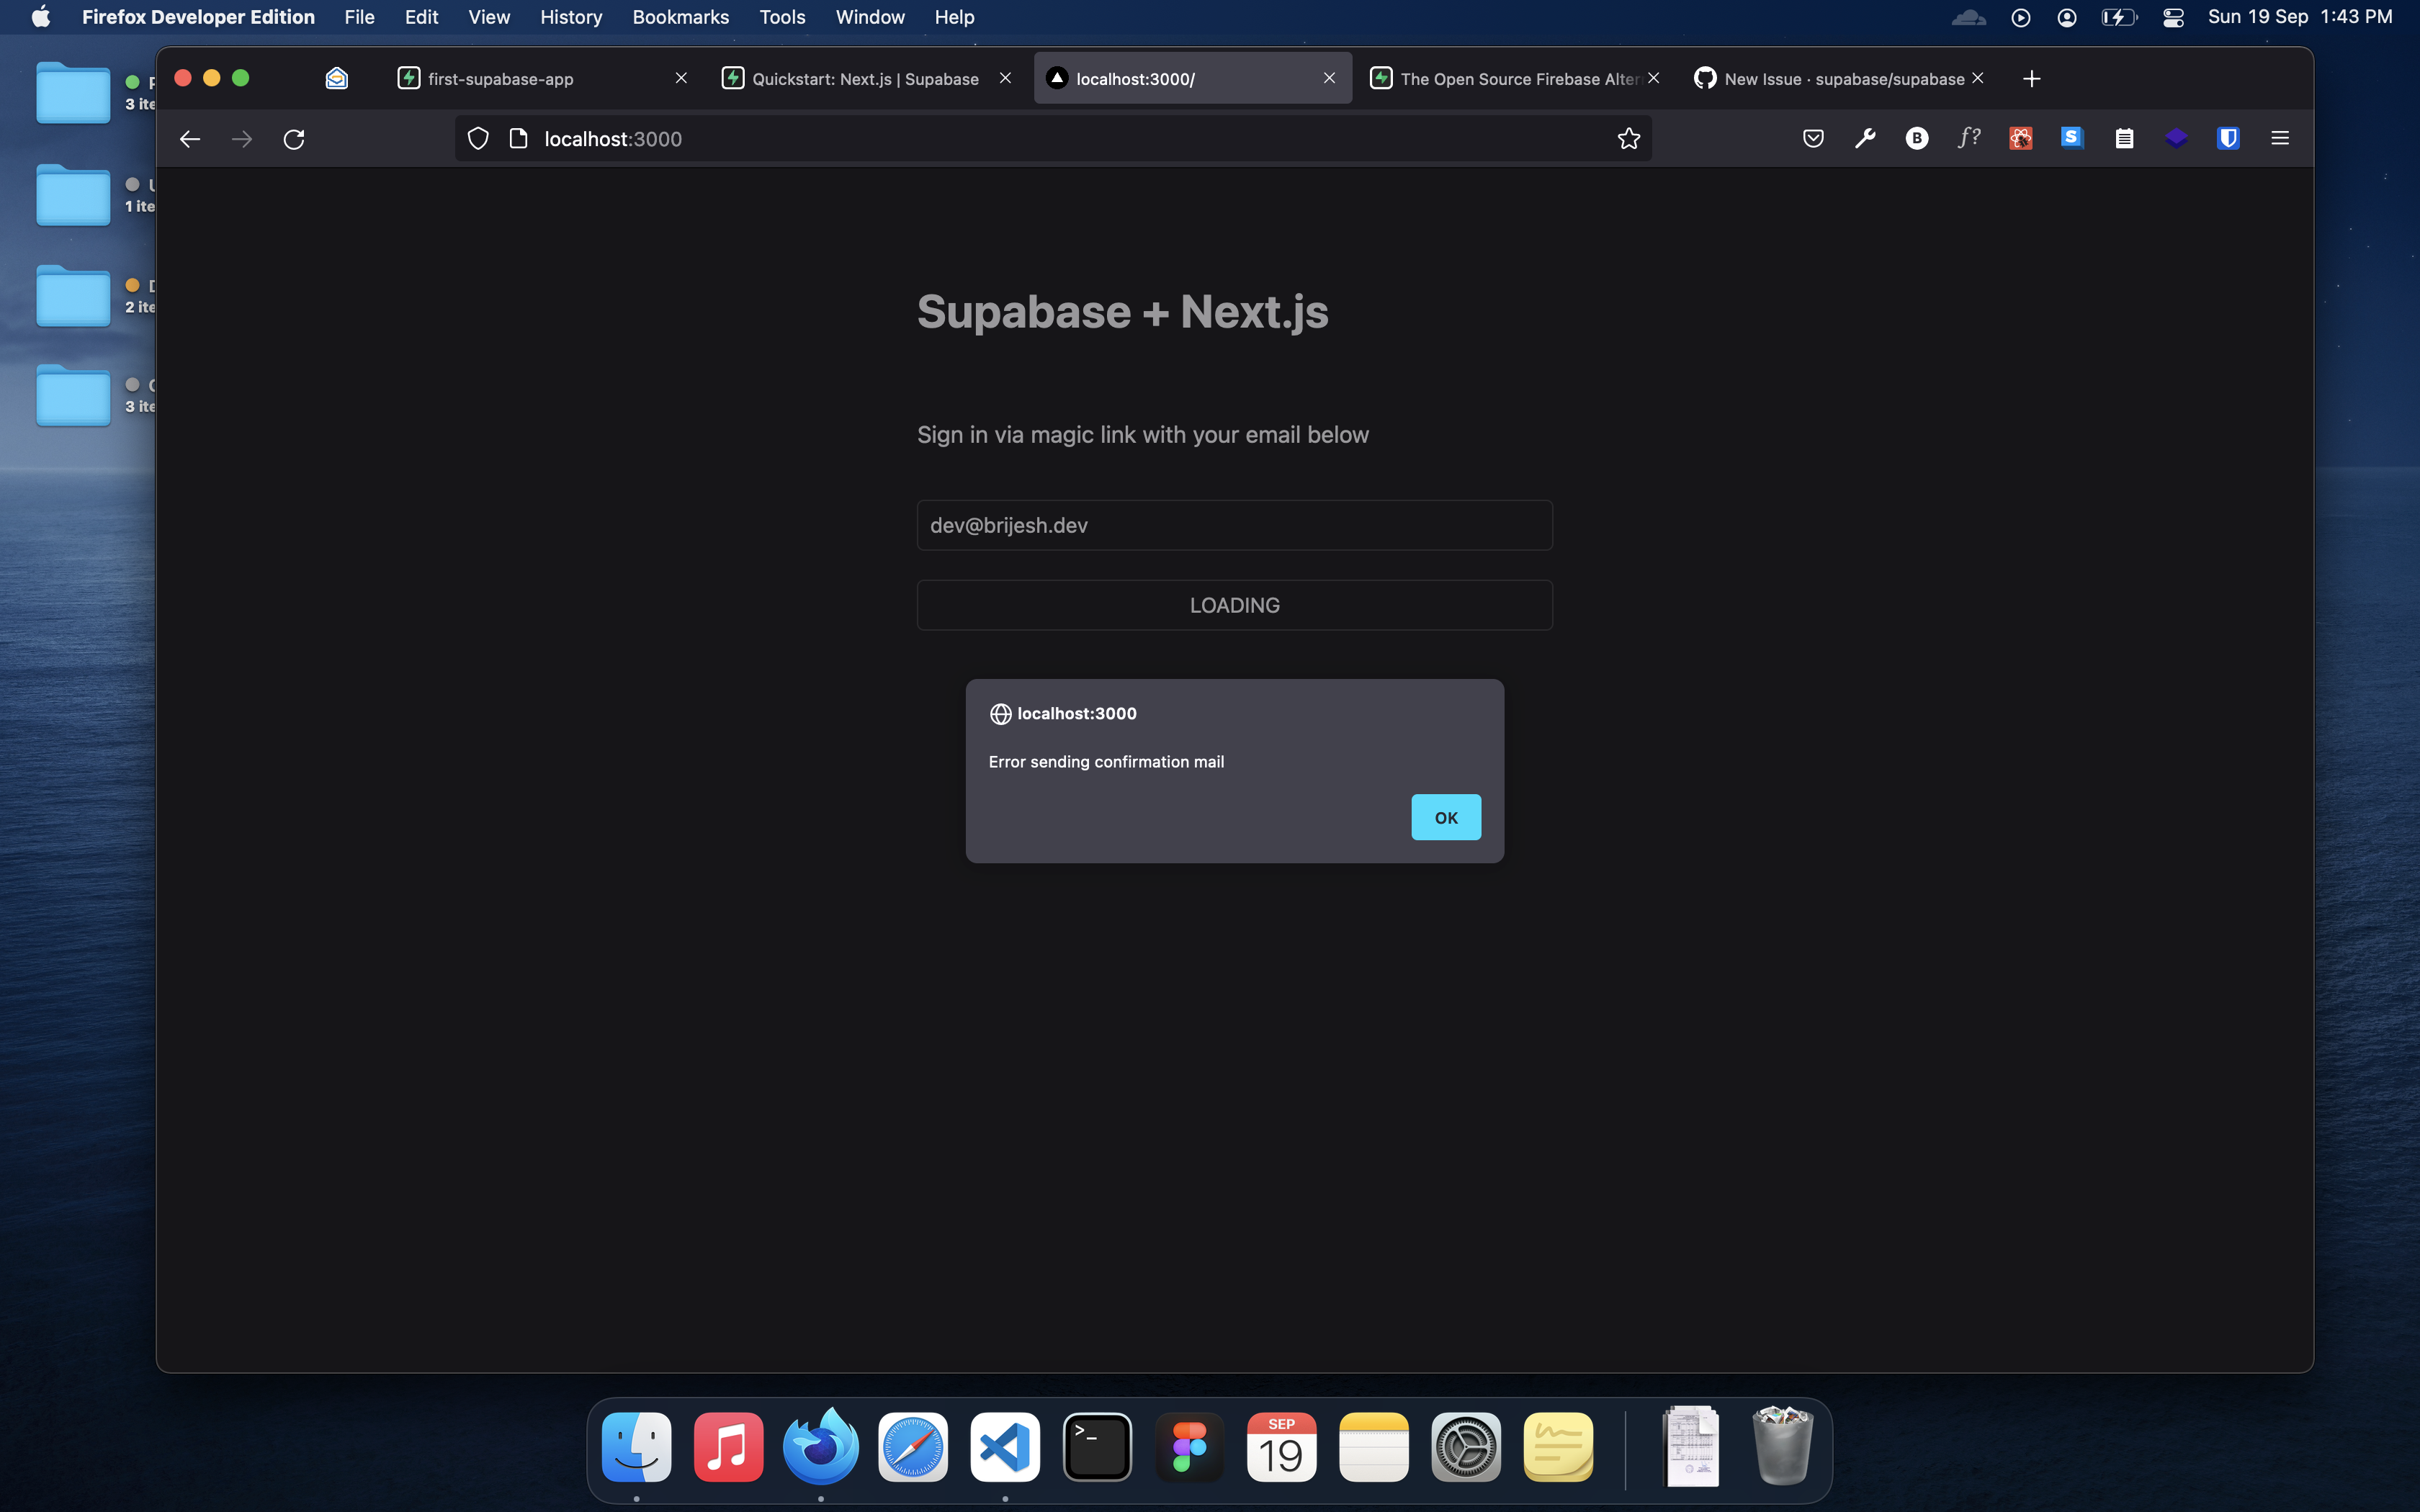Open the Pocket save icon
Viewport: 2420px width, 1512px height.
pyautogui.click(x=1813, y=139)
